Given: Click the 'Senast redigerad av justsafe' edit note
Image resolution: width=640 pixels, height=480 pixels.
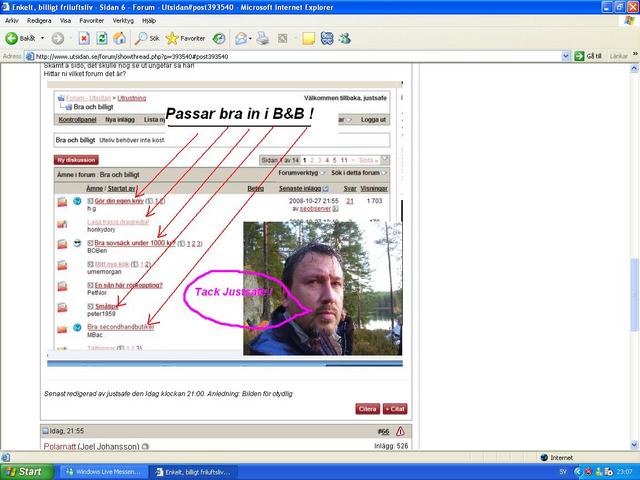Looking at the screenshot, I should [168, 394].
